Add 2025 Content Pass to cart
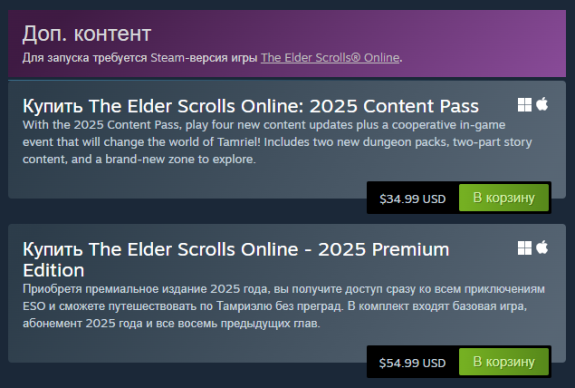 (503, 198)
